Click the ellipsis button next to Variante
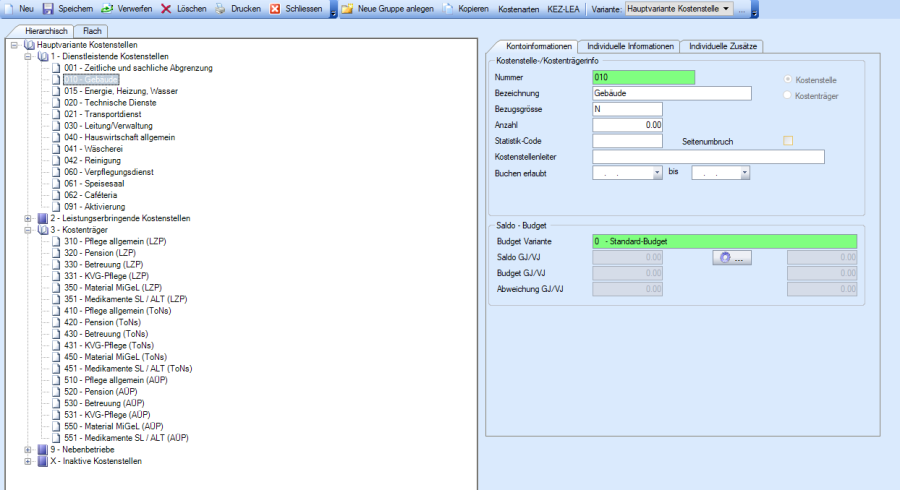Screen dimensions: 900x490 [x=742, y=9]
